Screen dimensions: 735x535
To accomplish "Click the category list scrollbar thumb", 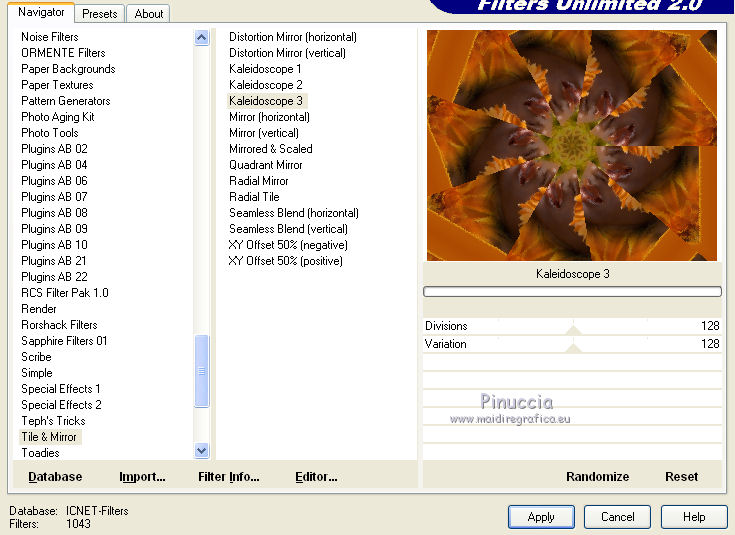I will (202, 371).
